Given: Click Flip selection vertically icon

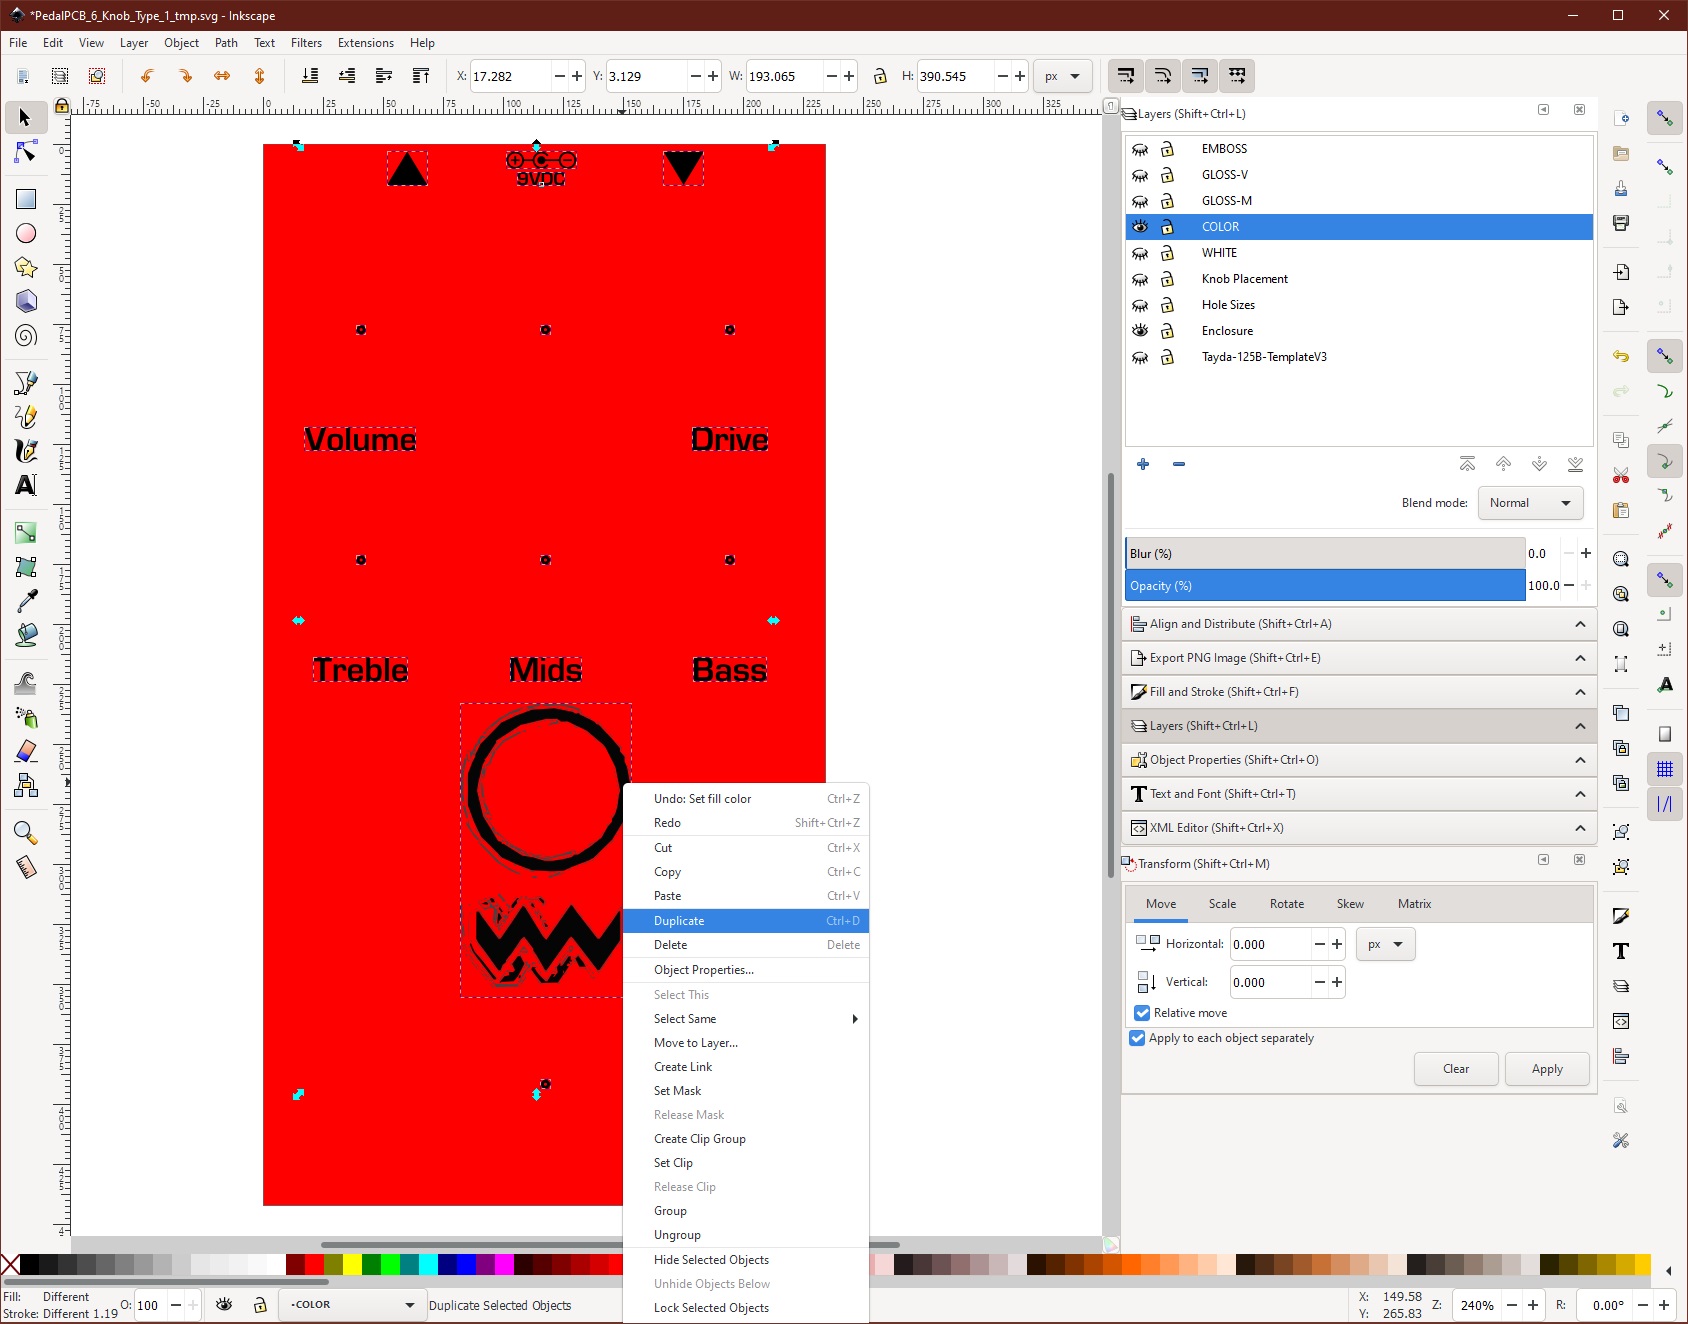Looking at the screenshot, I should (259, 76).
